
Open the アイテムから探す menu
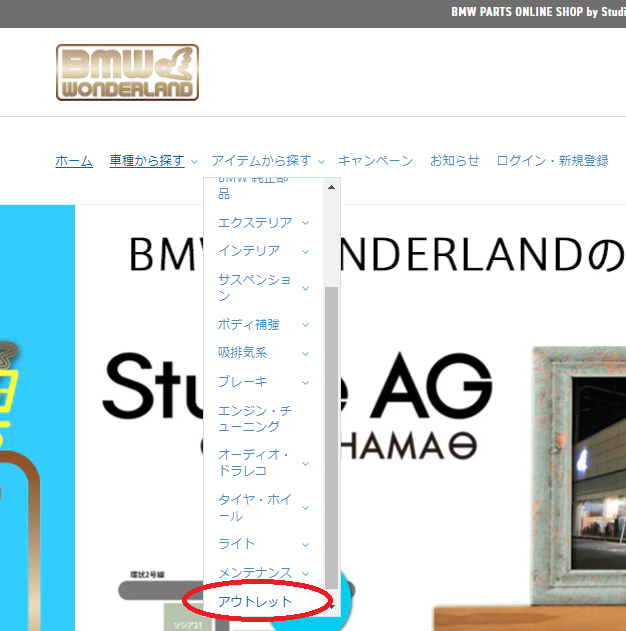pyautogui.click(x=262, y=161)
